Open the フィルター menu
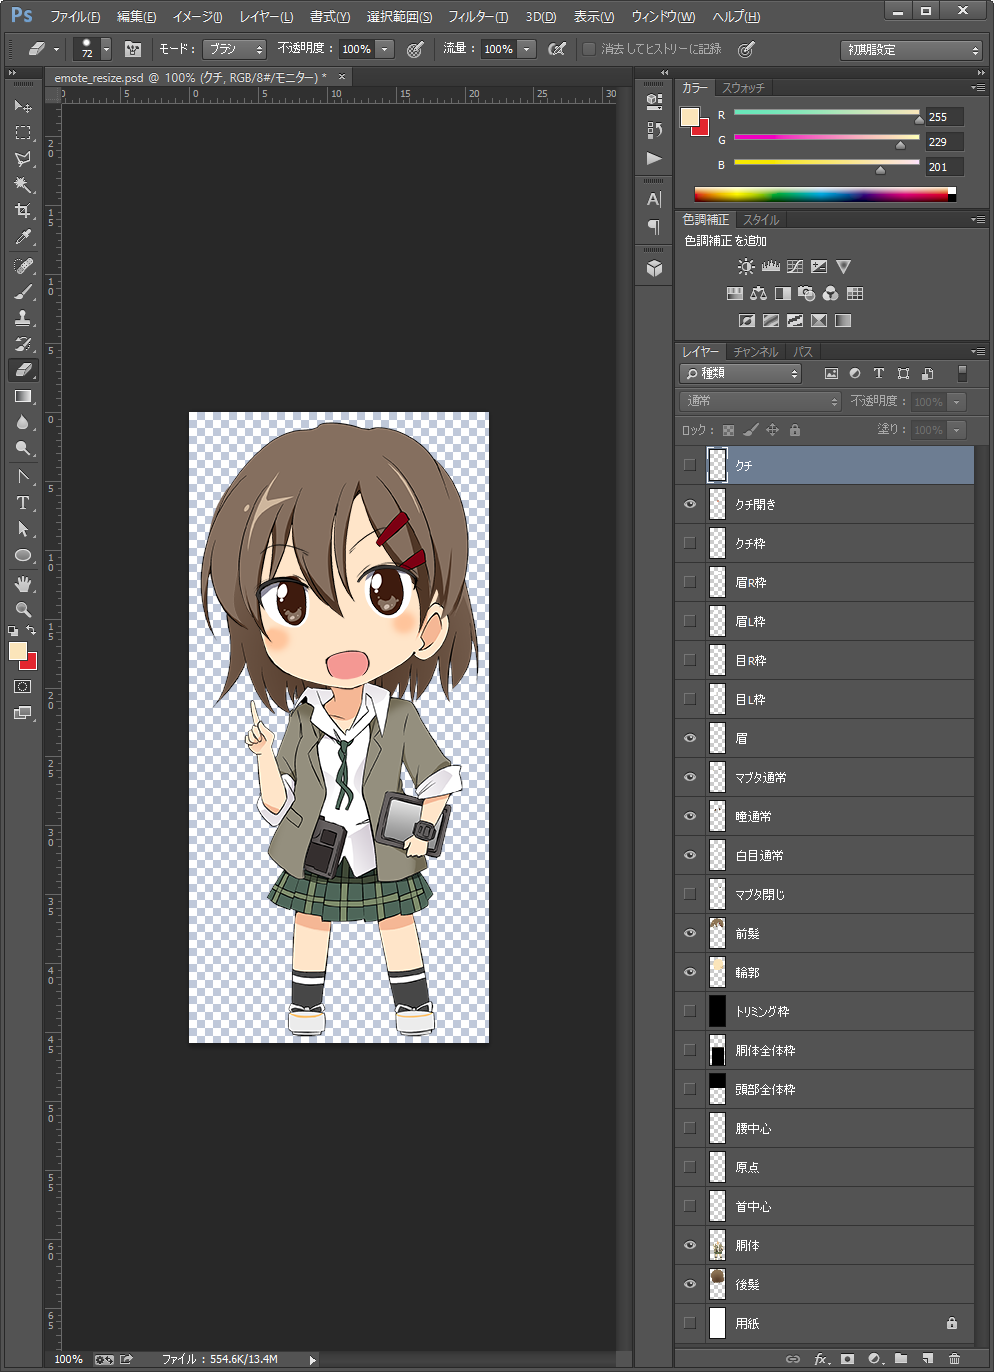 pyautogui.click(x=477, y=17)
